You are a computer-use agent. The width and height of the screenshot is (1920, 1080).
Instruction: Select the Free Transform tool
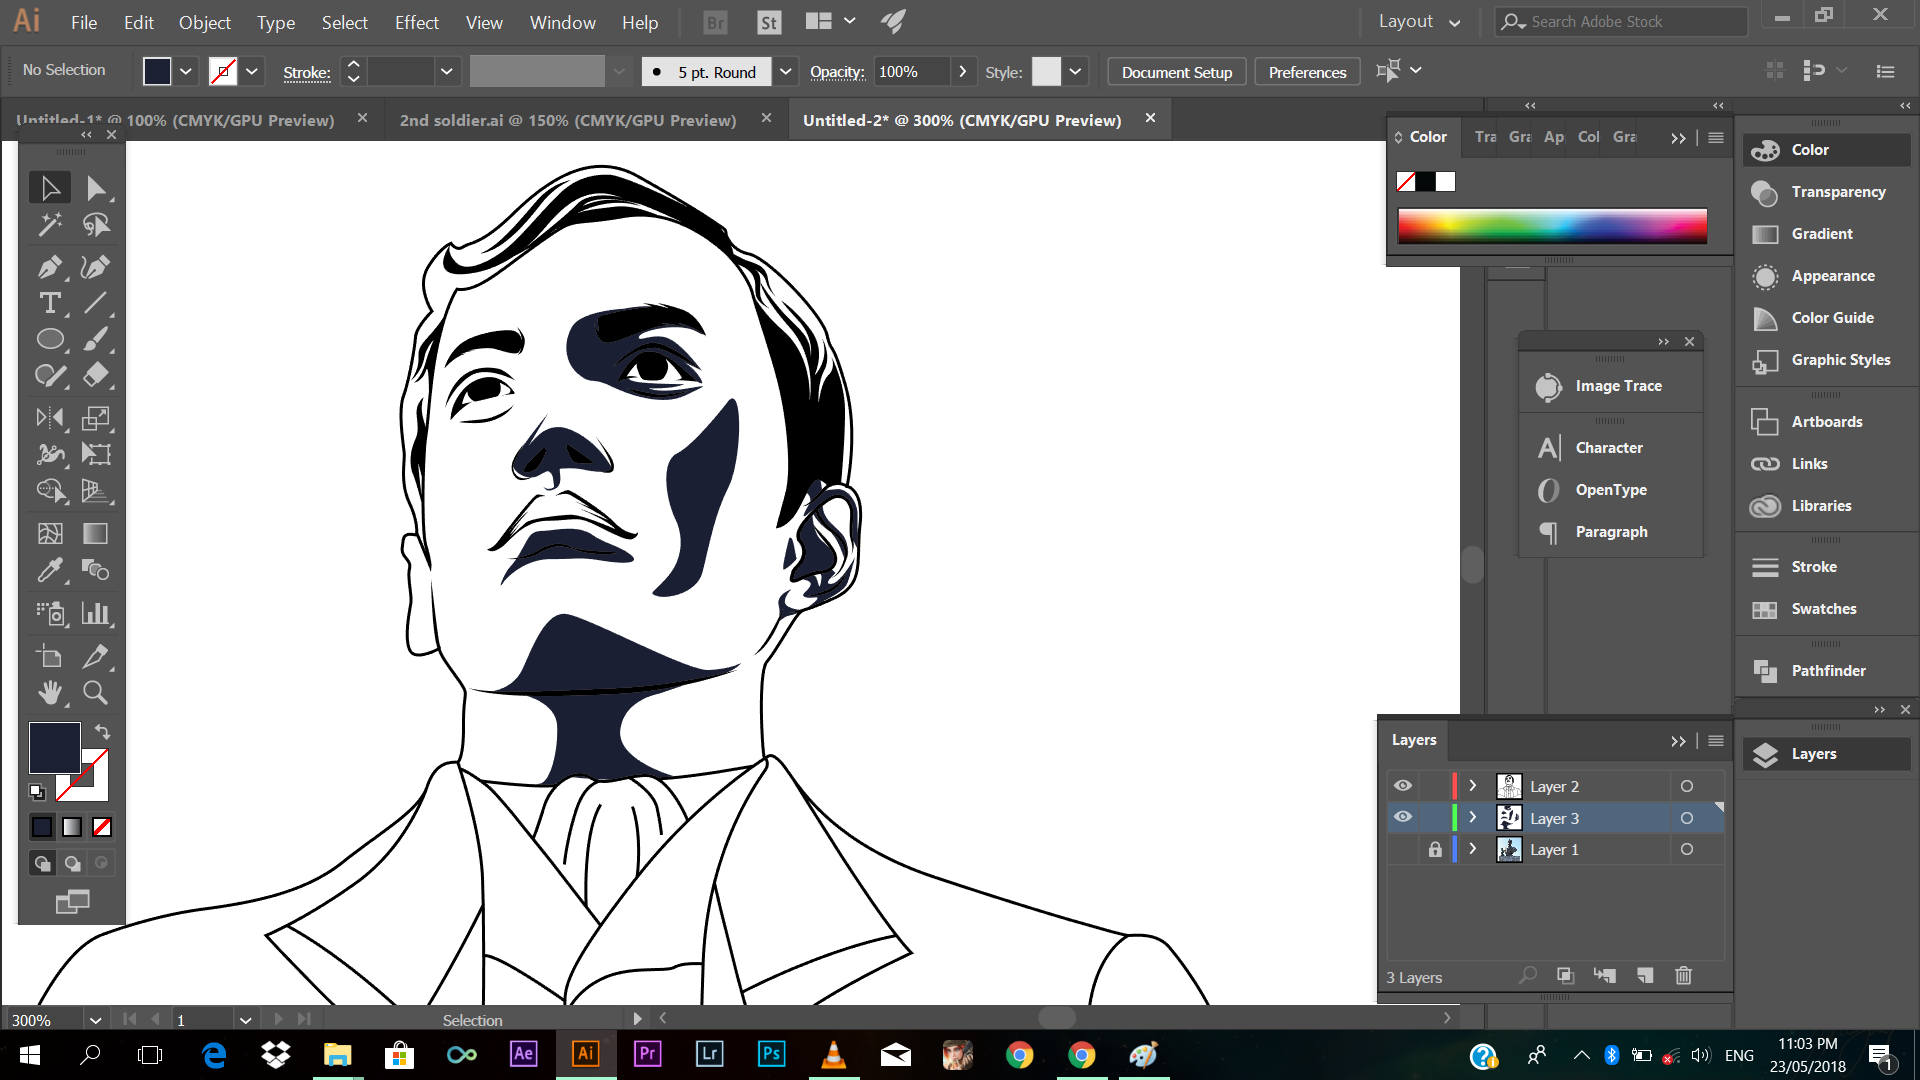(x=96, y=454)
